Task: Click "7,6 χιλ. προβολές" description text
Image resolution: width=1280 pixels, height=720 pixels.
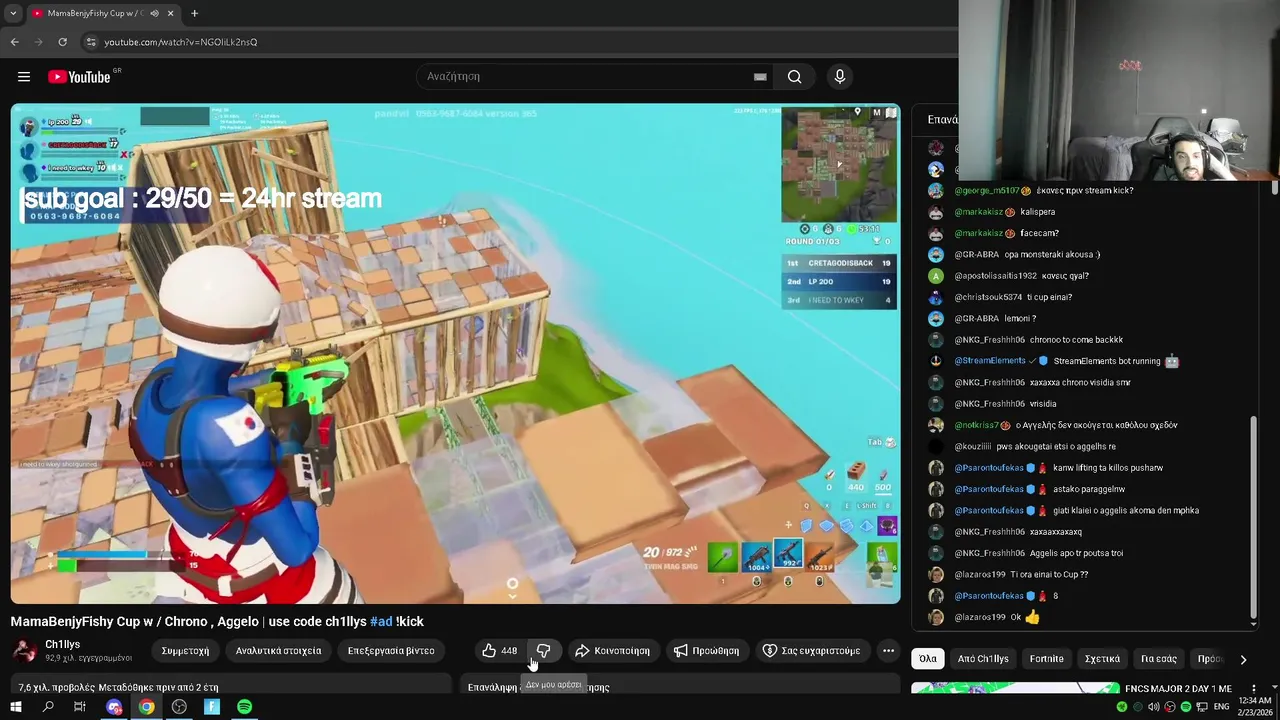Action: click(x=57, y=688)
